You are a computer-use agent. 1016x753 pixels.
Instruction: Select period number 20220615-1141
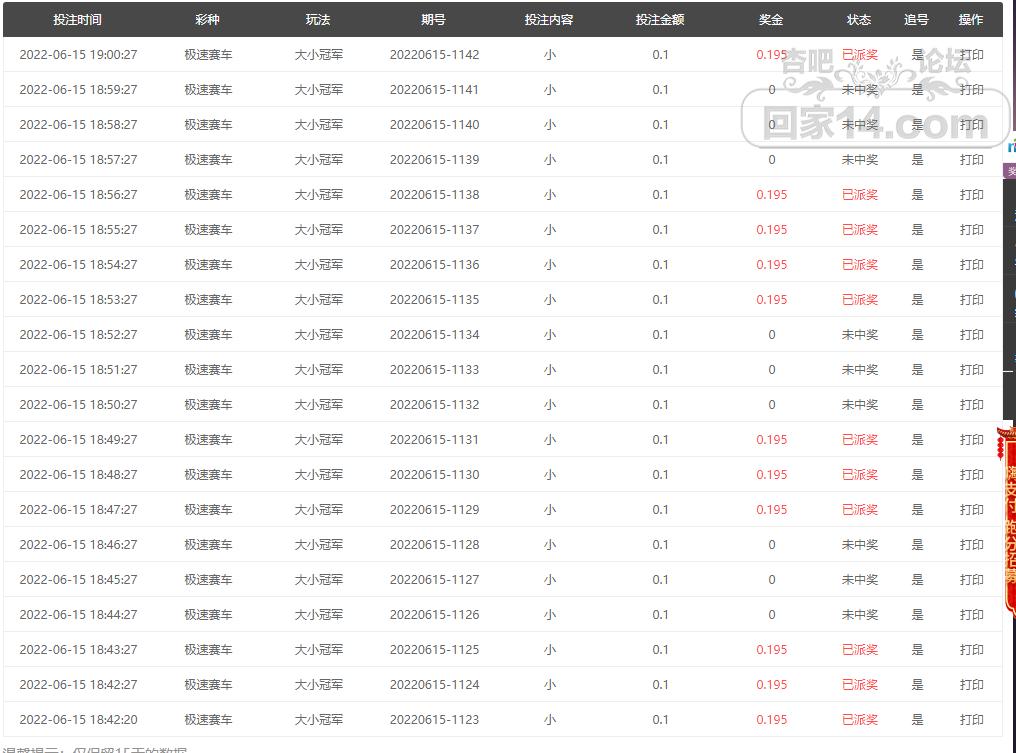pyautogui.click(x=435, y=89)
